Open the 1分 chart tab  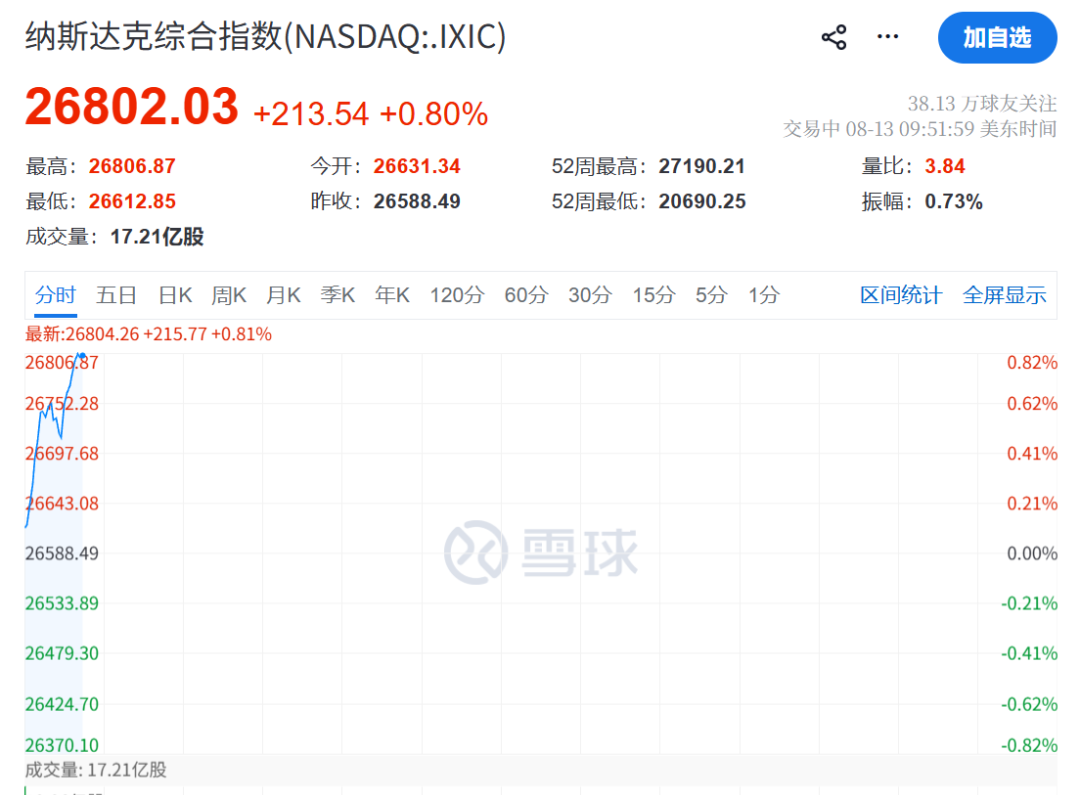coord(764,295)
